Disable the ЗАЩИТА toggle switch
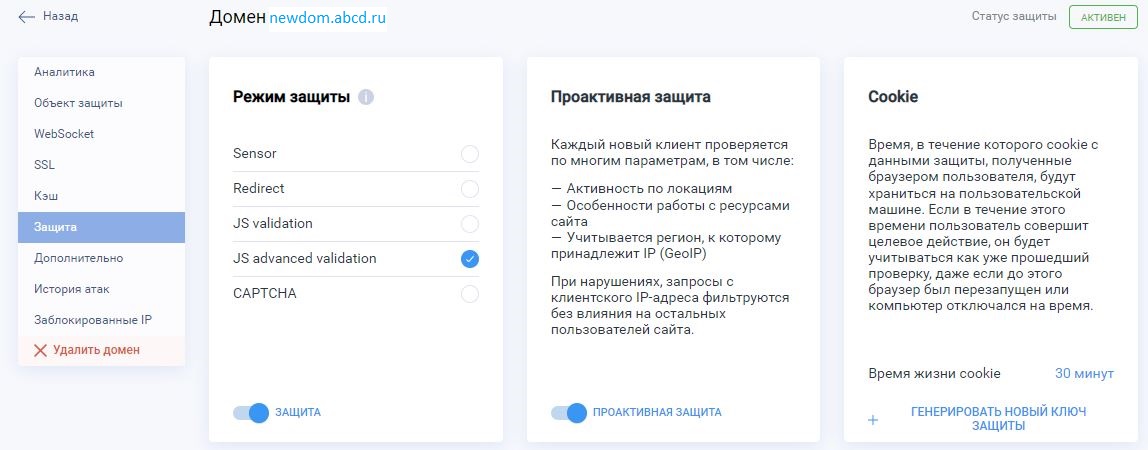 tap(251, 412)
